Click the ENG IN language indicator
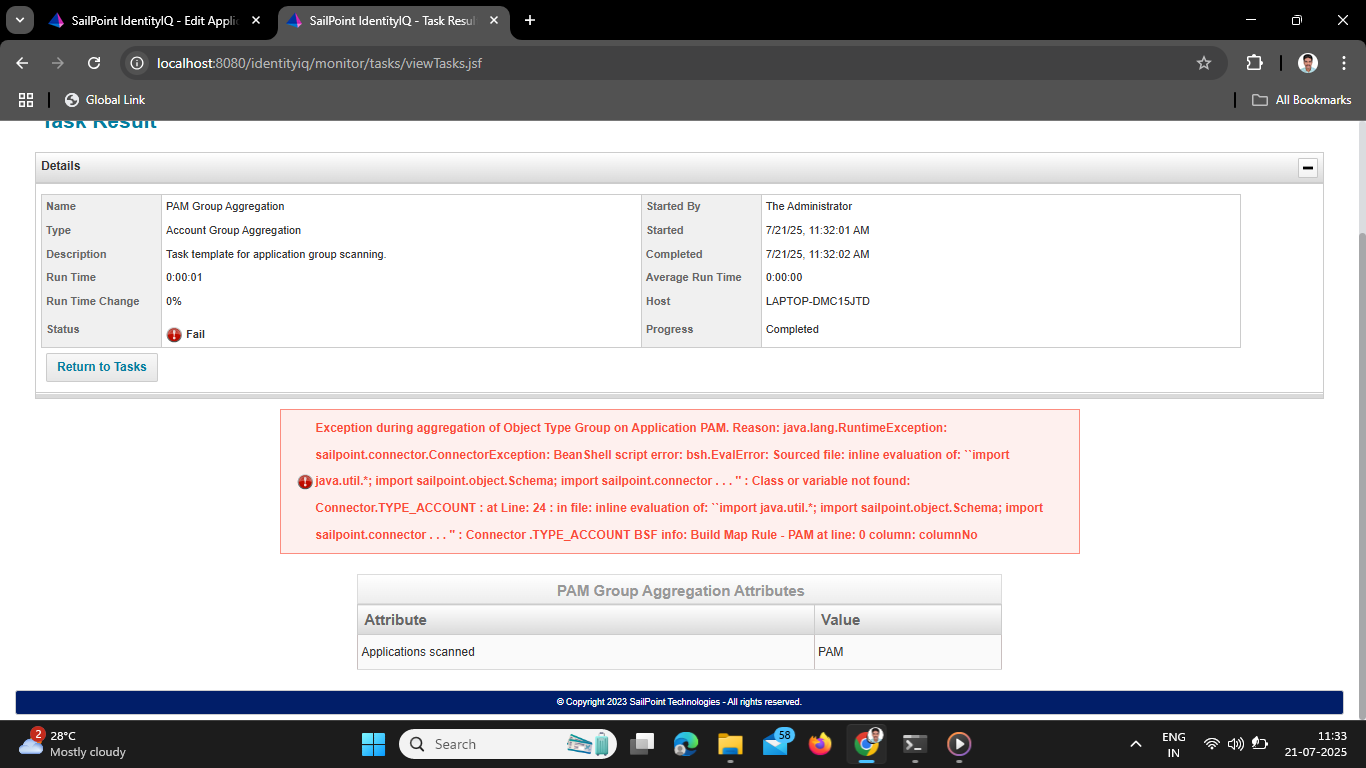 tap(1174, 744)
